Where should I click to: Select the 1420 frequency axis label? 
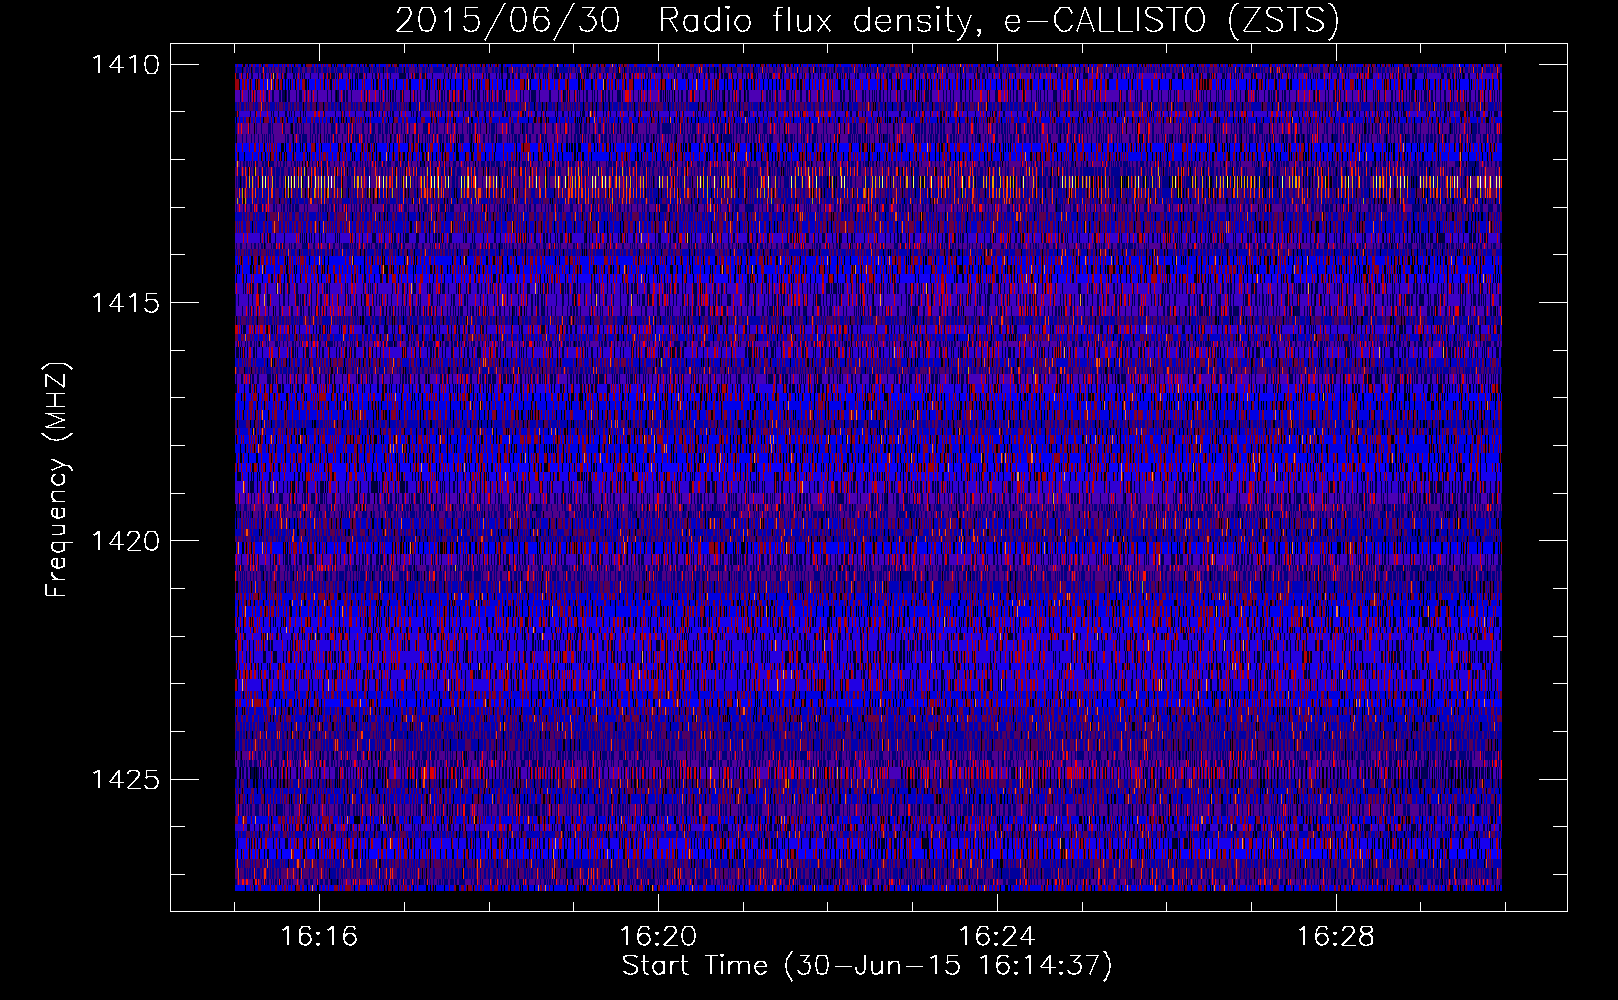(x=125, y=541)
